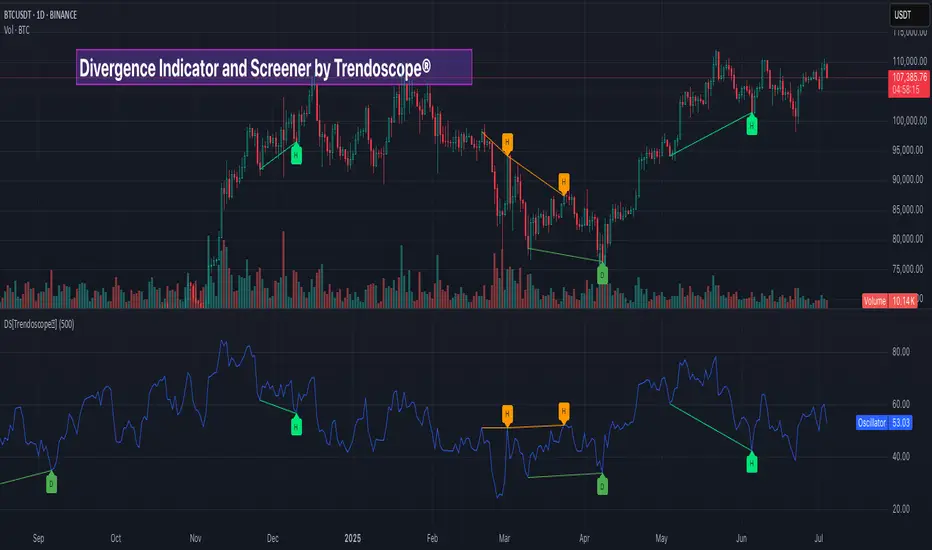
Task: Click the BTCUSDT 1D BINANCE symbol title
Action: tap(40, 15)
